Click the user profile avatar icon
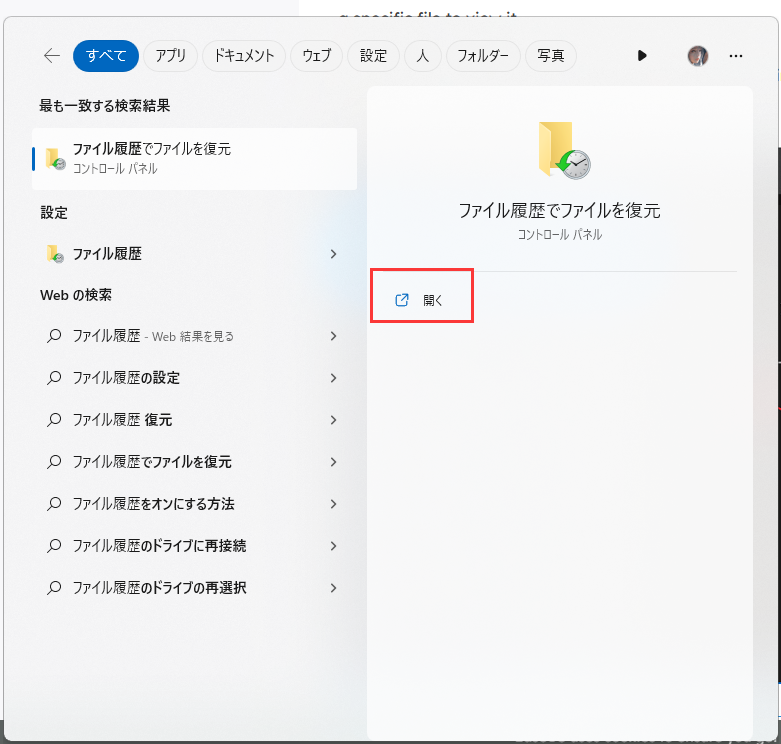 tap(697, 56)
